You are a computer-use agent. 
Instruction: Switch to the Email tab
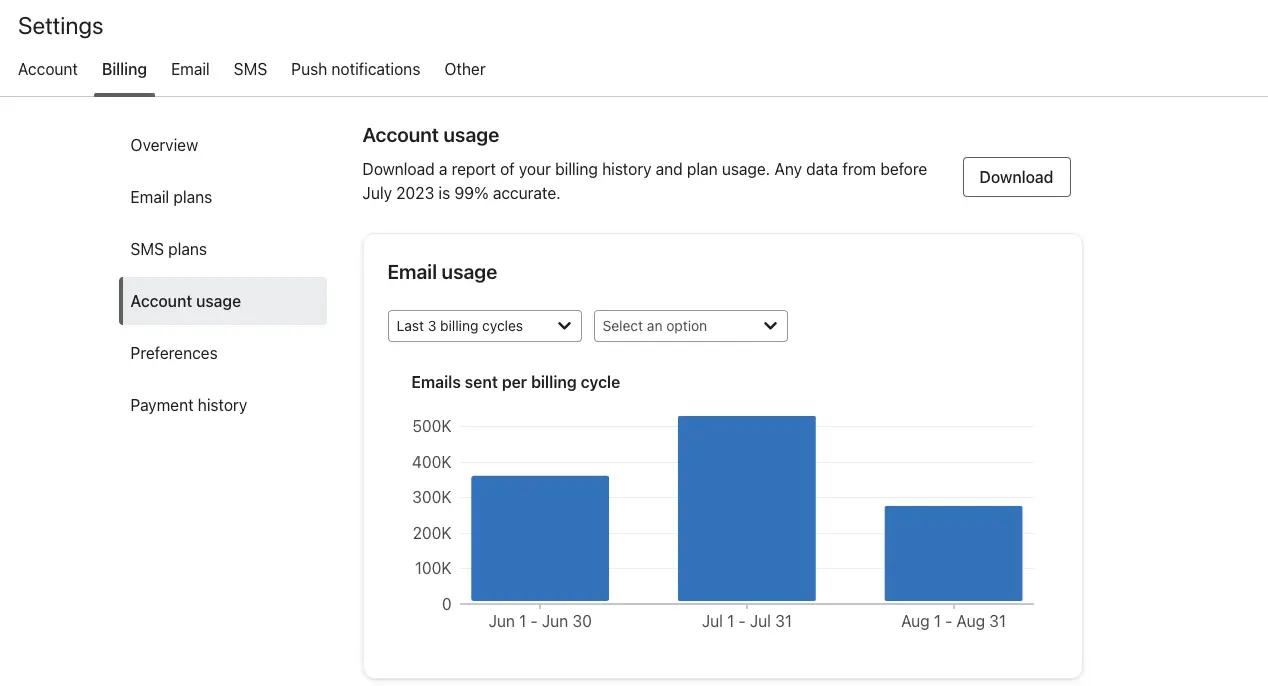click(x=190, y=69)
